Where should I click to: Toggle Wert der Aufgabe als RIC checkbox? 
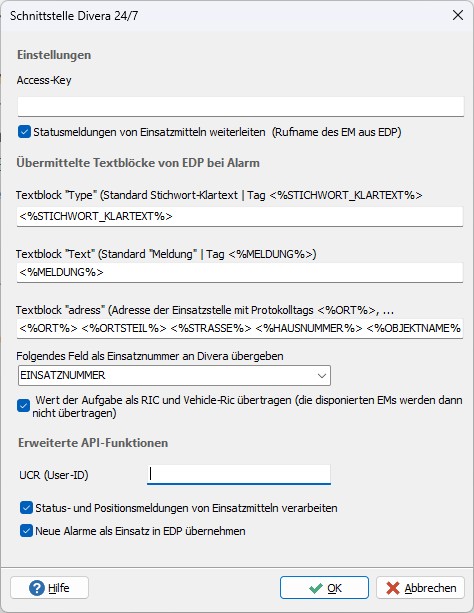point(23,405)
